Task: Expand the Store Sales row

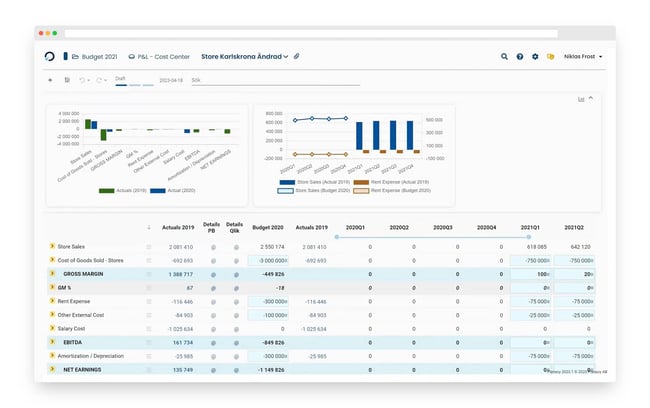Action: 52,246
